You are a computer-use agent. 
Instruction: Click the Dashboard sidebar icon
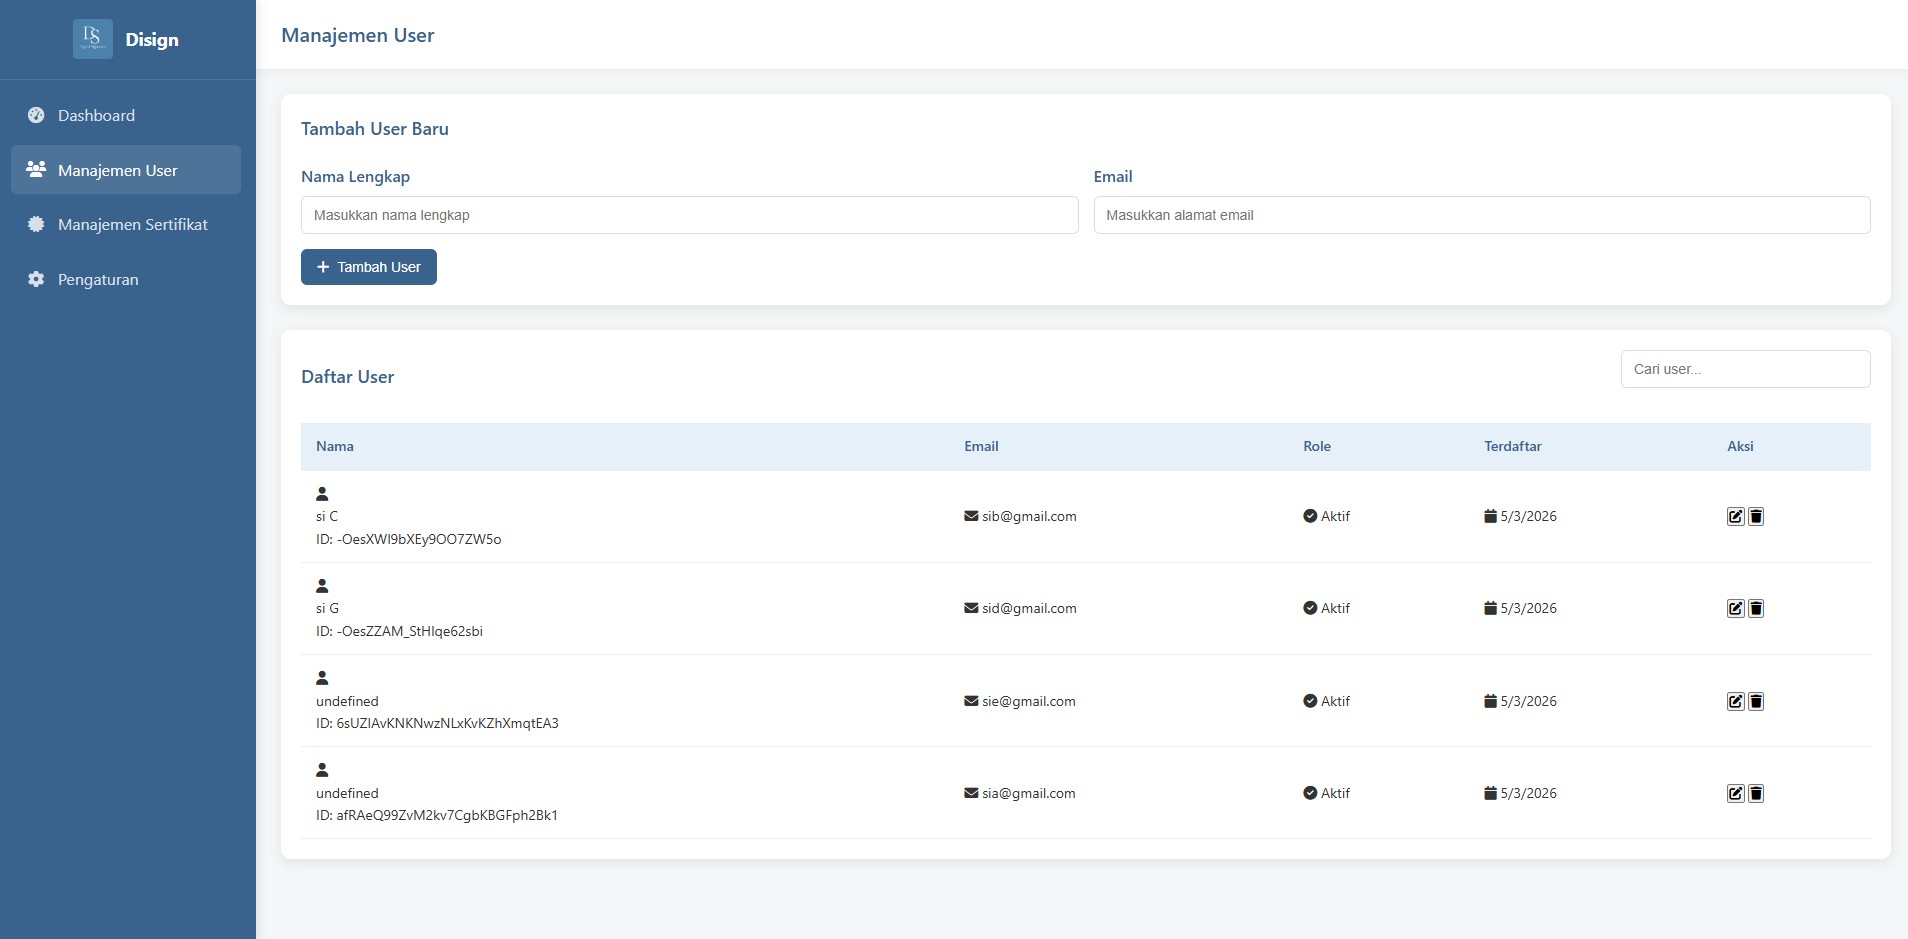point(34,115)
